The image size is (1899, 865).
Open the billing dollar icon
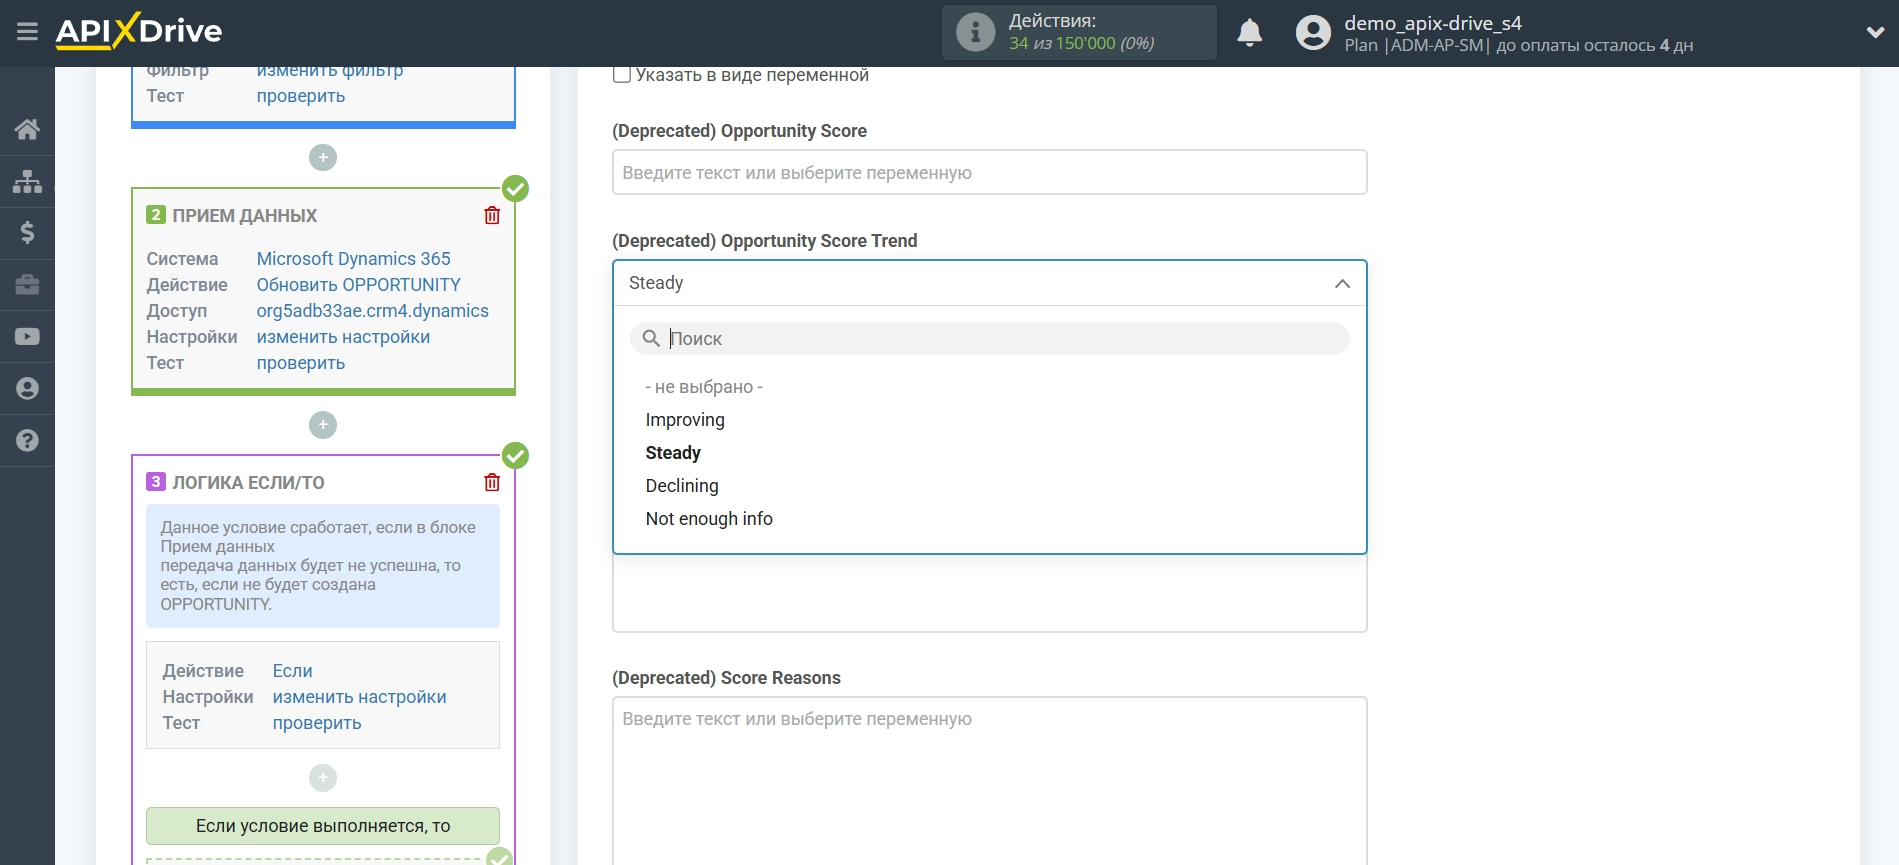click(x=27, y=233)
